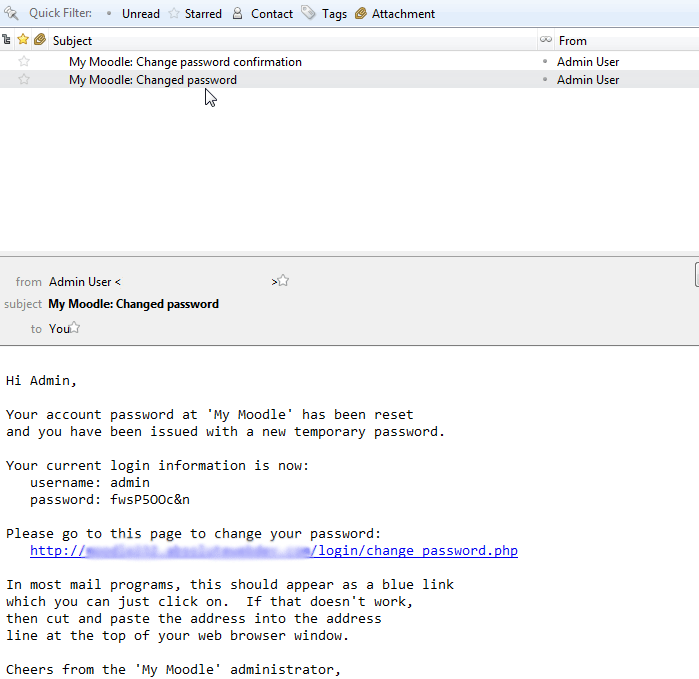The image size is (699, 679).
Task: Toggle the Unread quick filter
Action: click(133, 14)
